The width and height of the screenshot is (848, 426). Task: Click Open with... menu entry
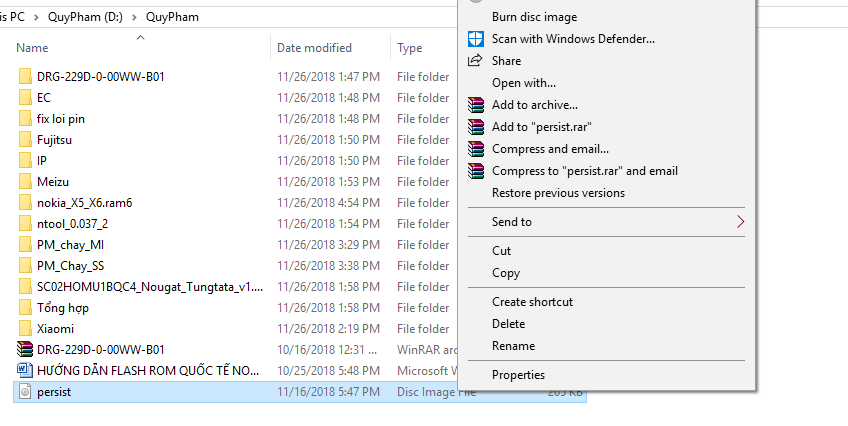[524, 83]
